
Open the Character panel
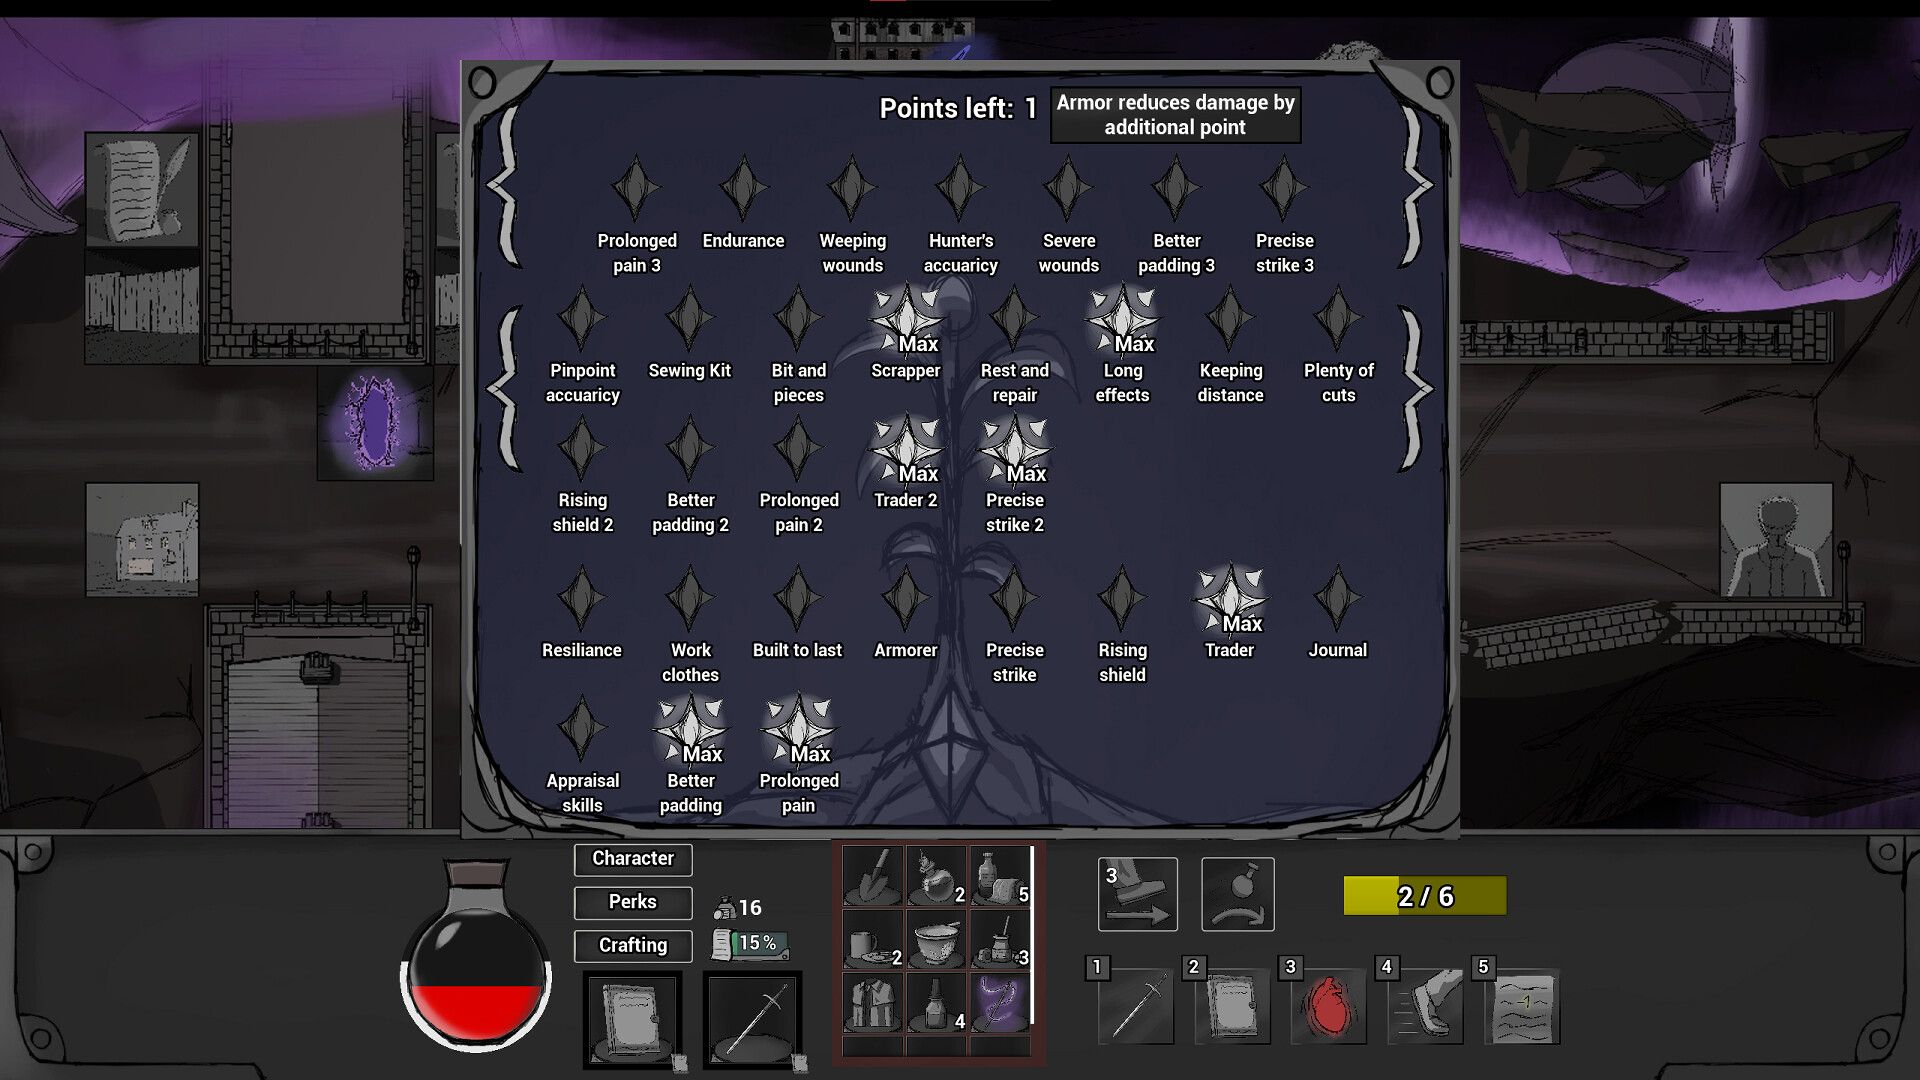point(633,859)
